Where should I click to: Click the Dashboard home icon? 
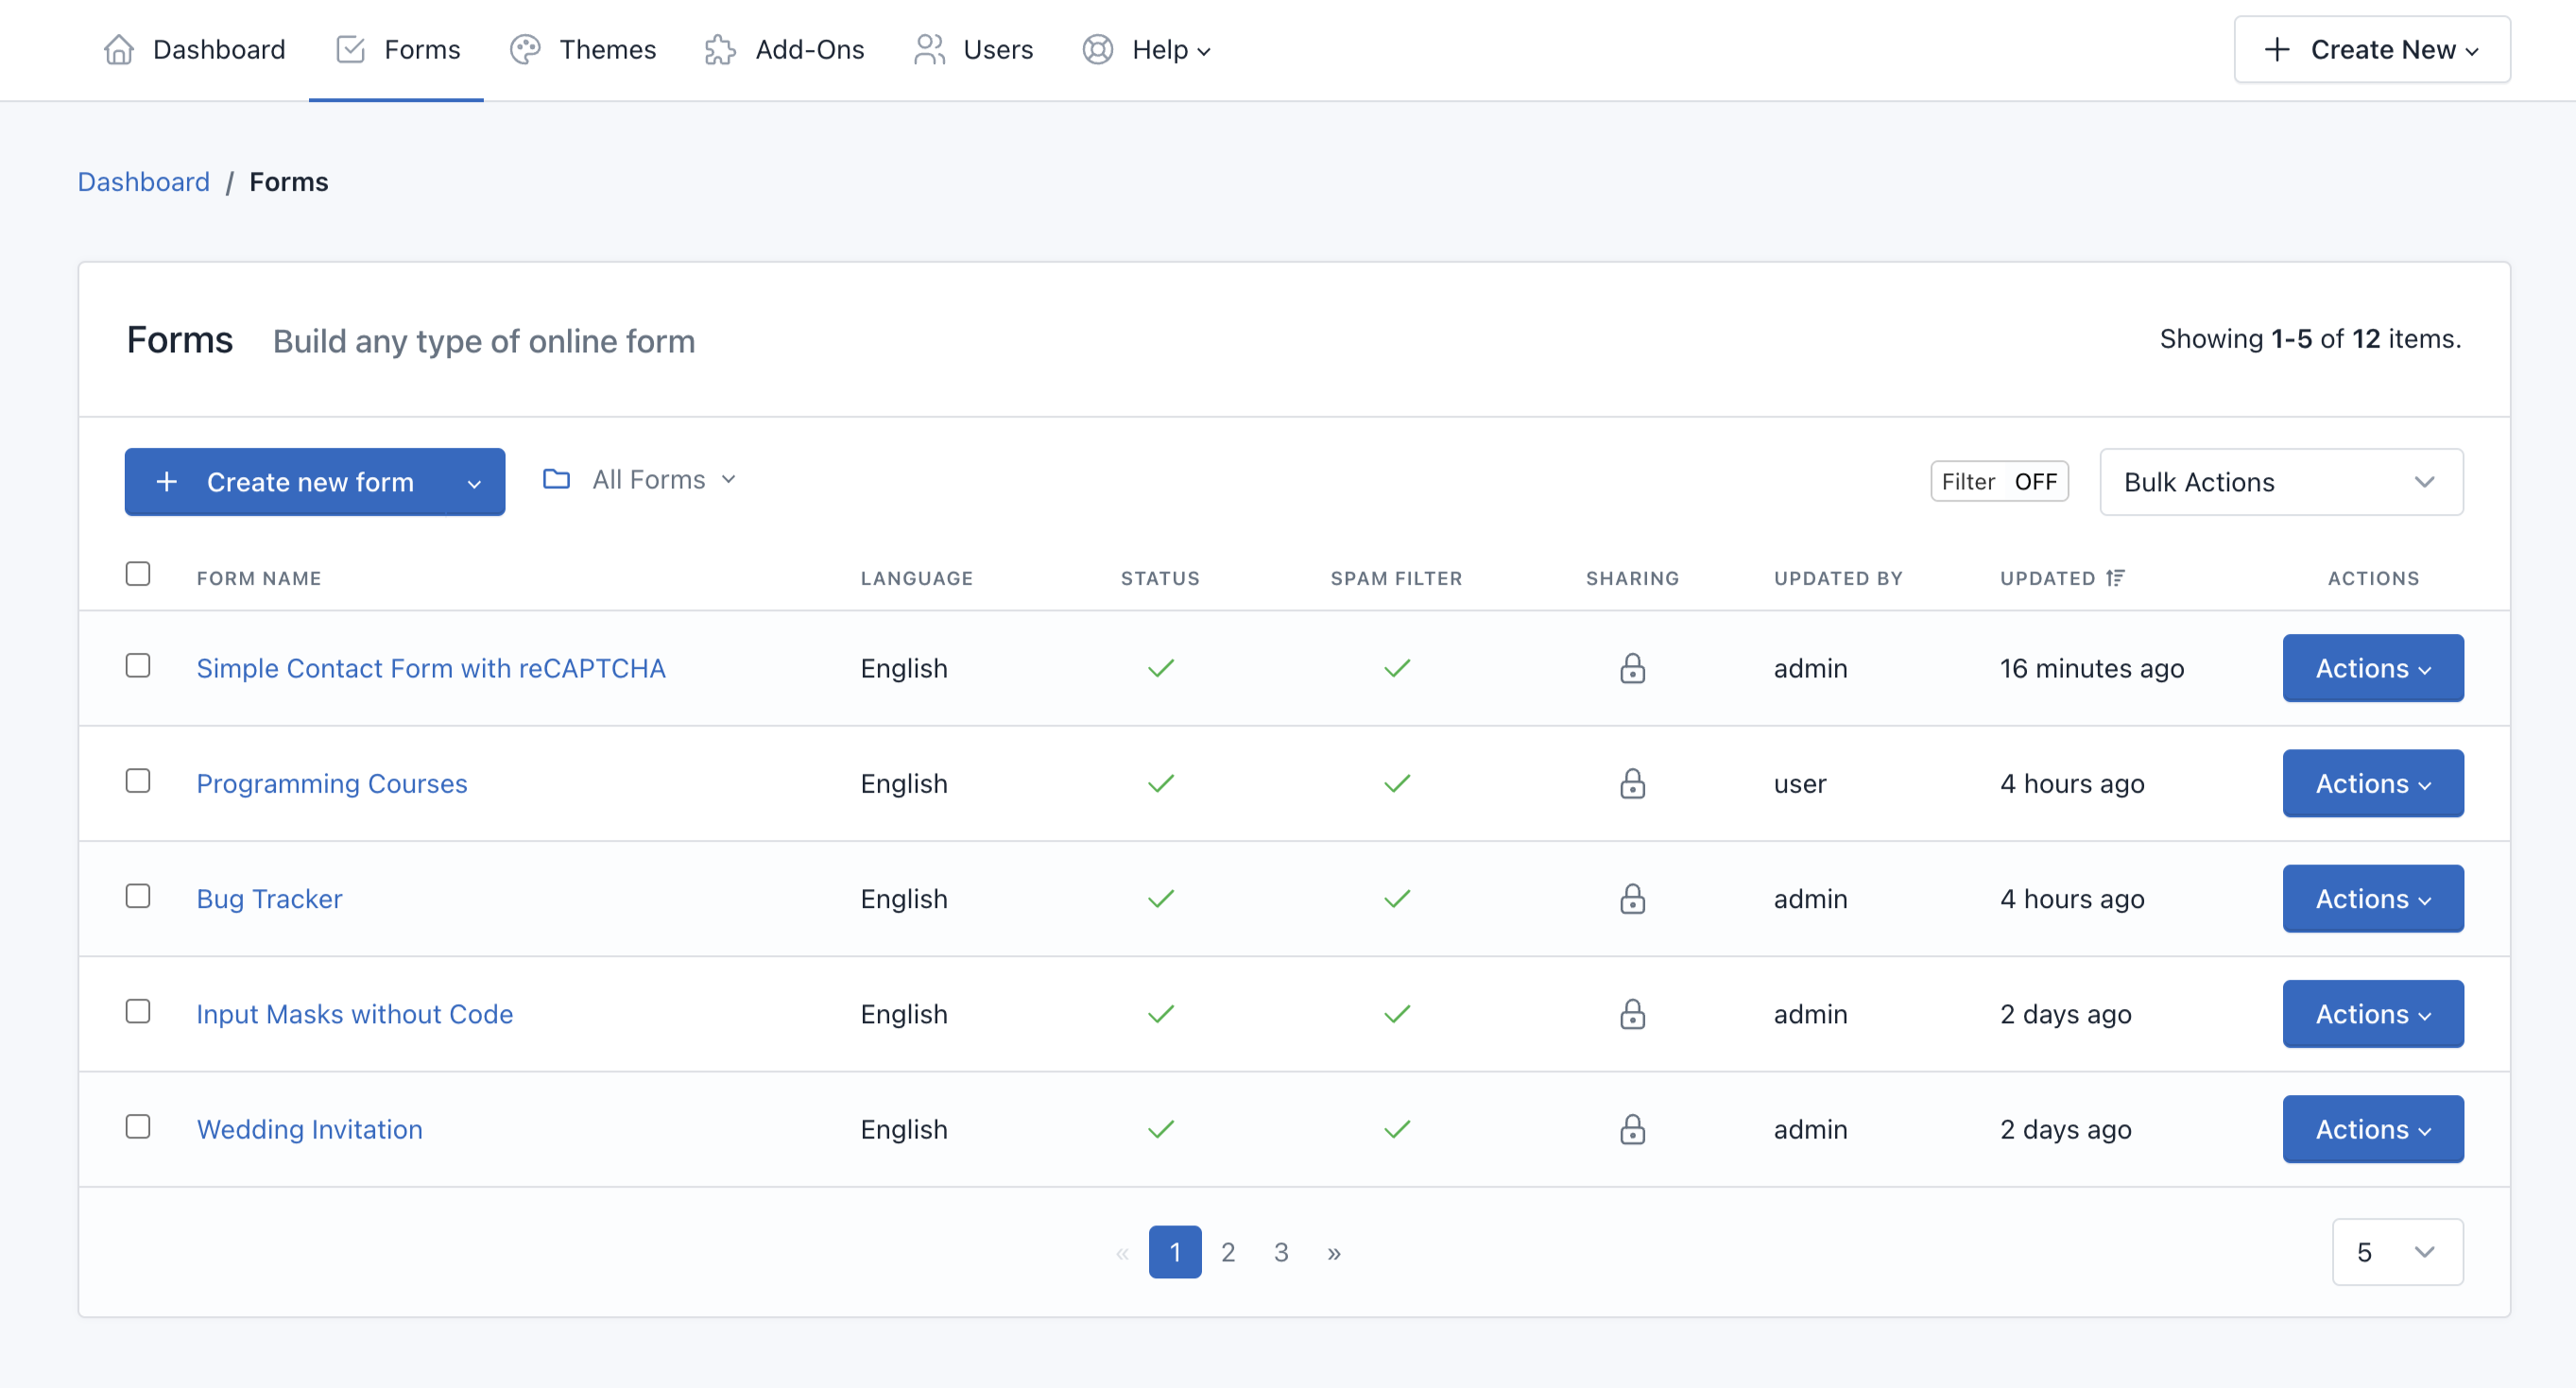click(119, 50)
